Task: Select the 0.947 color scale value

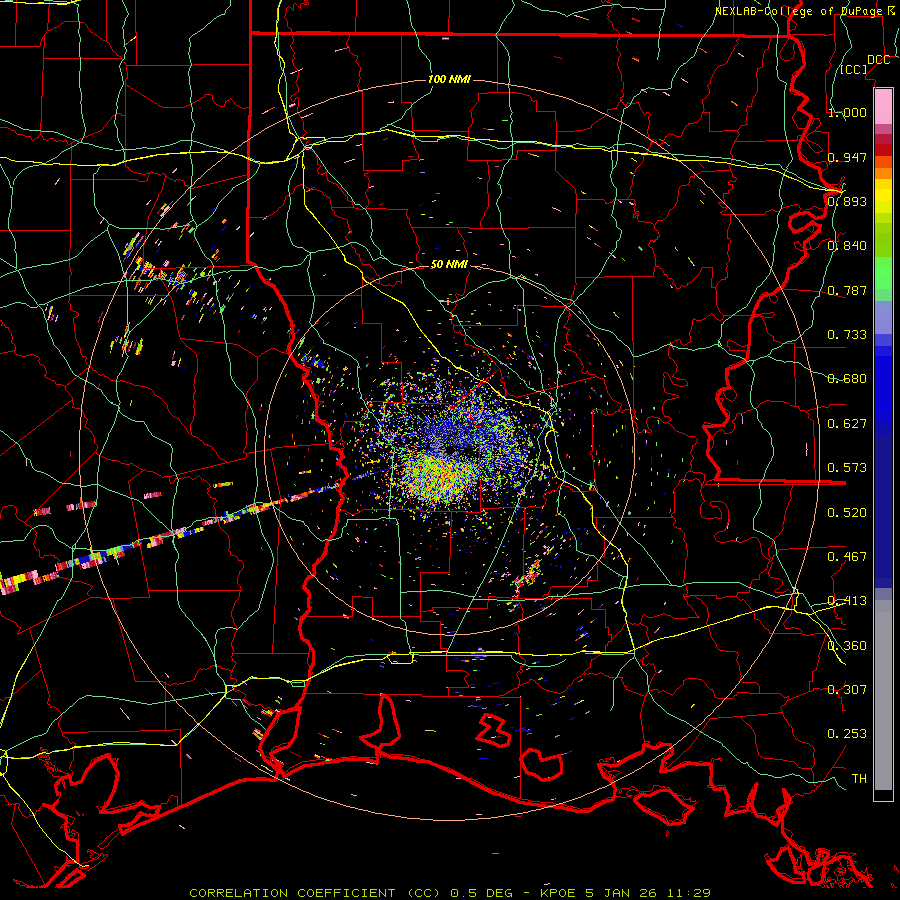Action: 847,157
